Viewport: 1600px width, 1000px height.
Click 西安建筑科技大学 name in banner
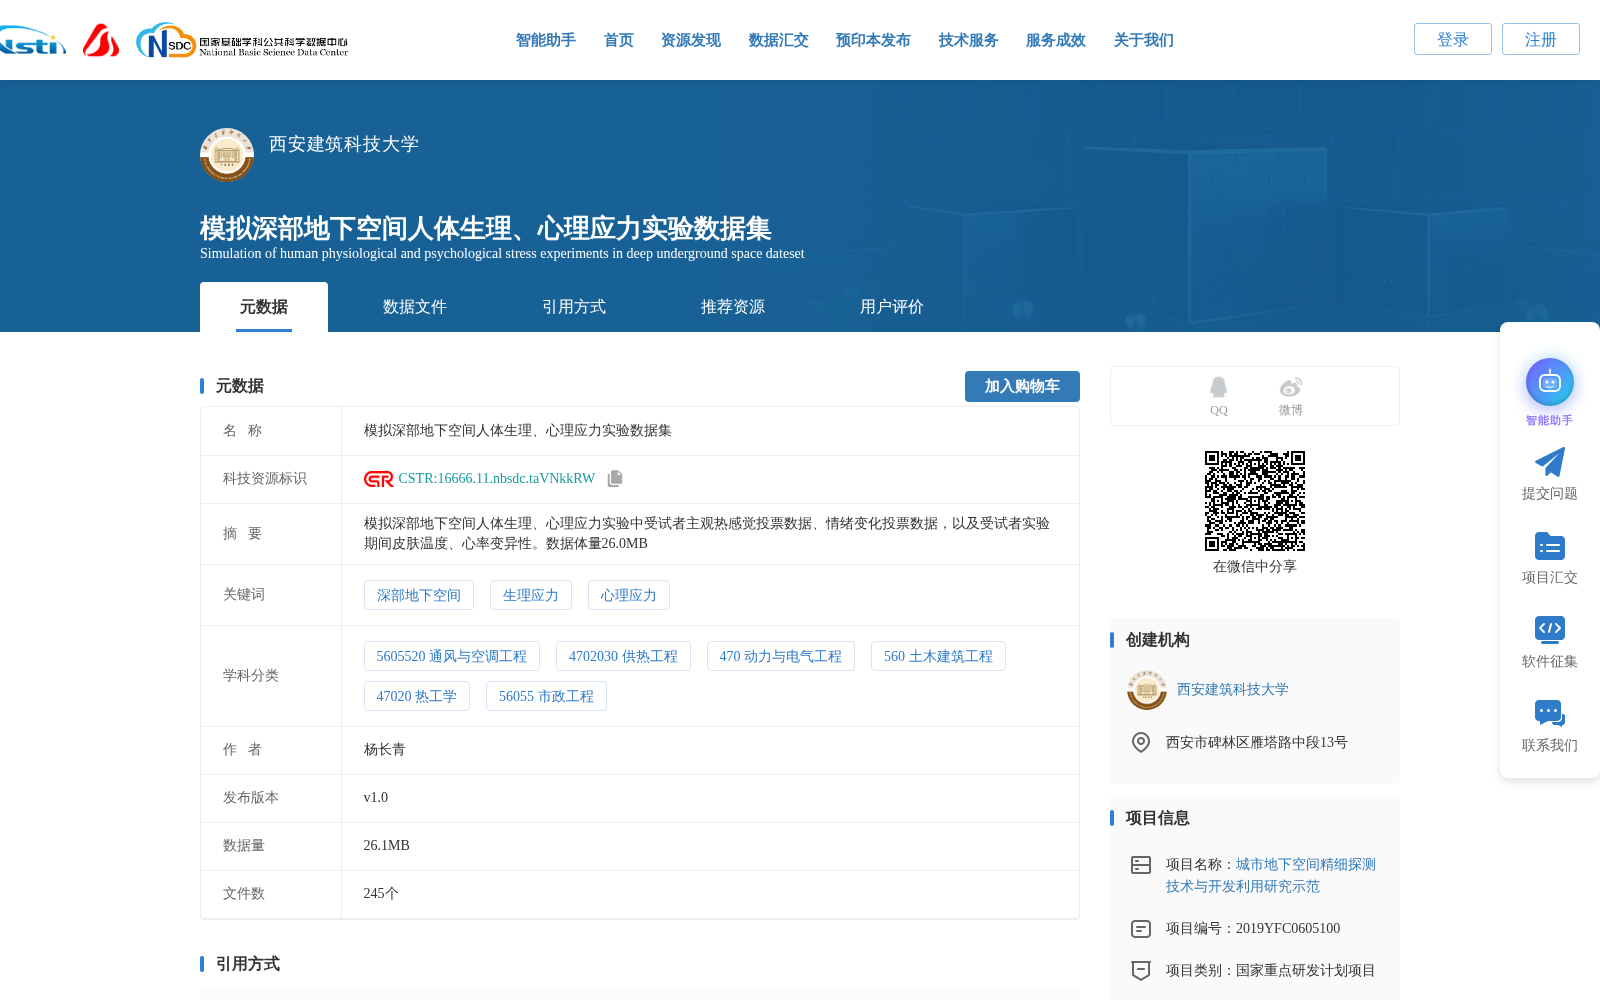coord(344,144)
